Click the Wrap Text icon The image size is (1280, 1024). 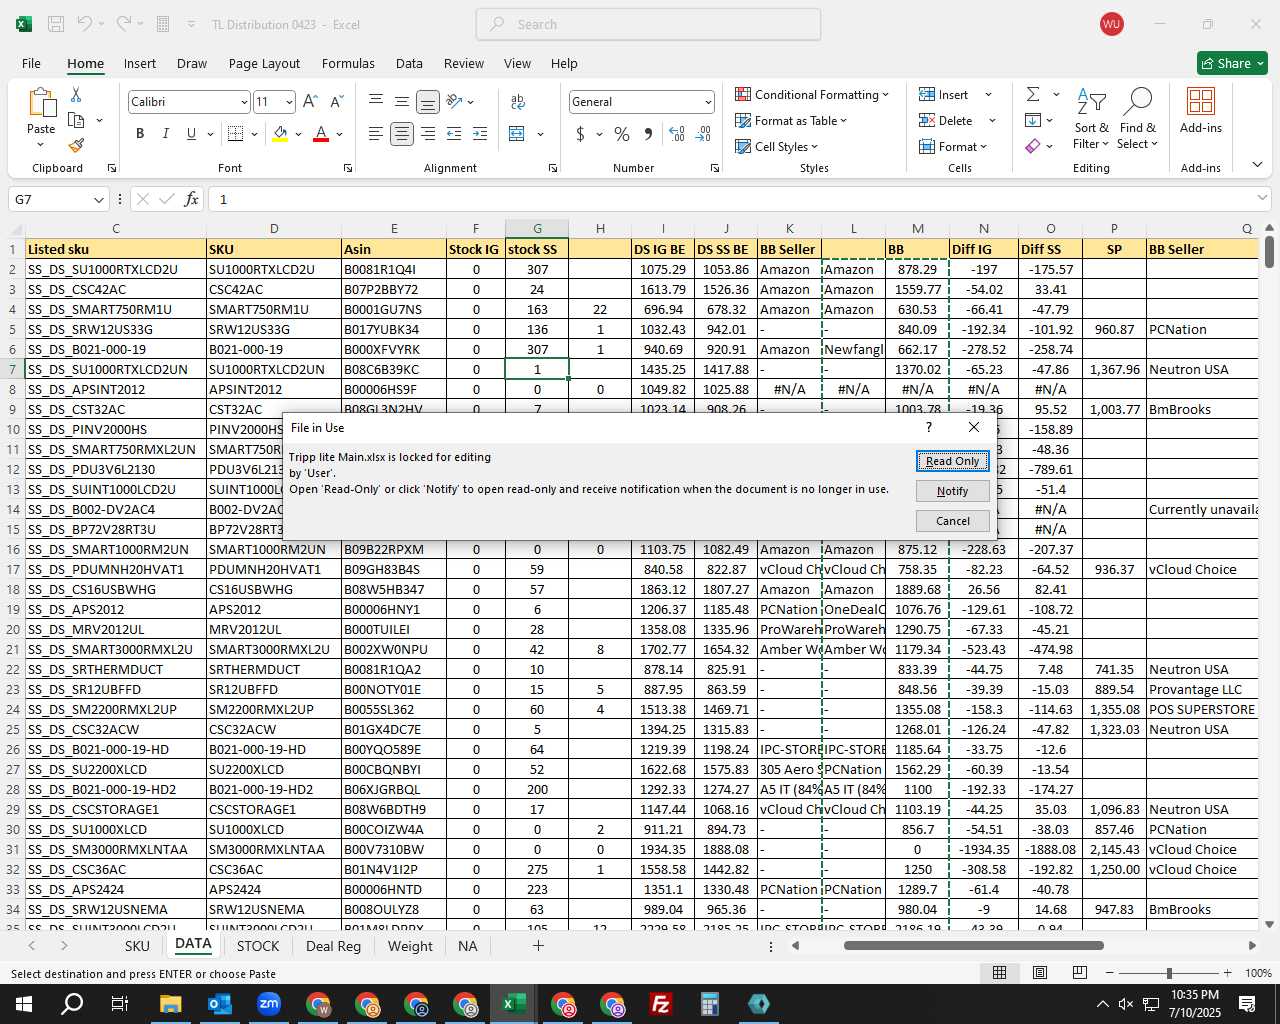[518, 102]
